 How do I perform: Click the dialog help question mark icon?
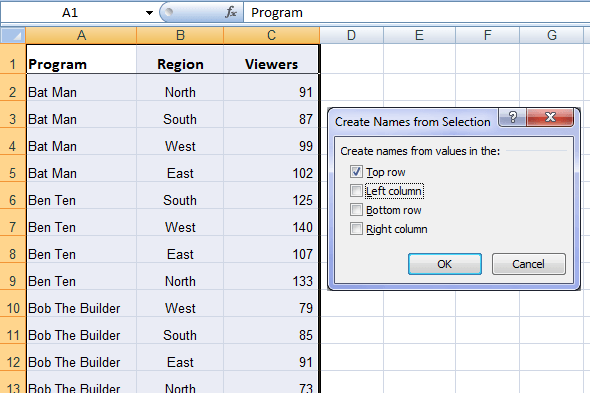(512, 117)
